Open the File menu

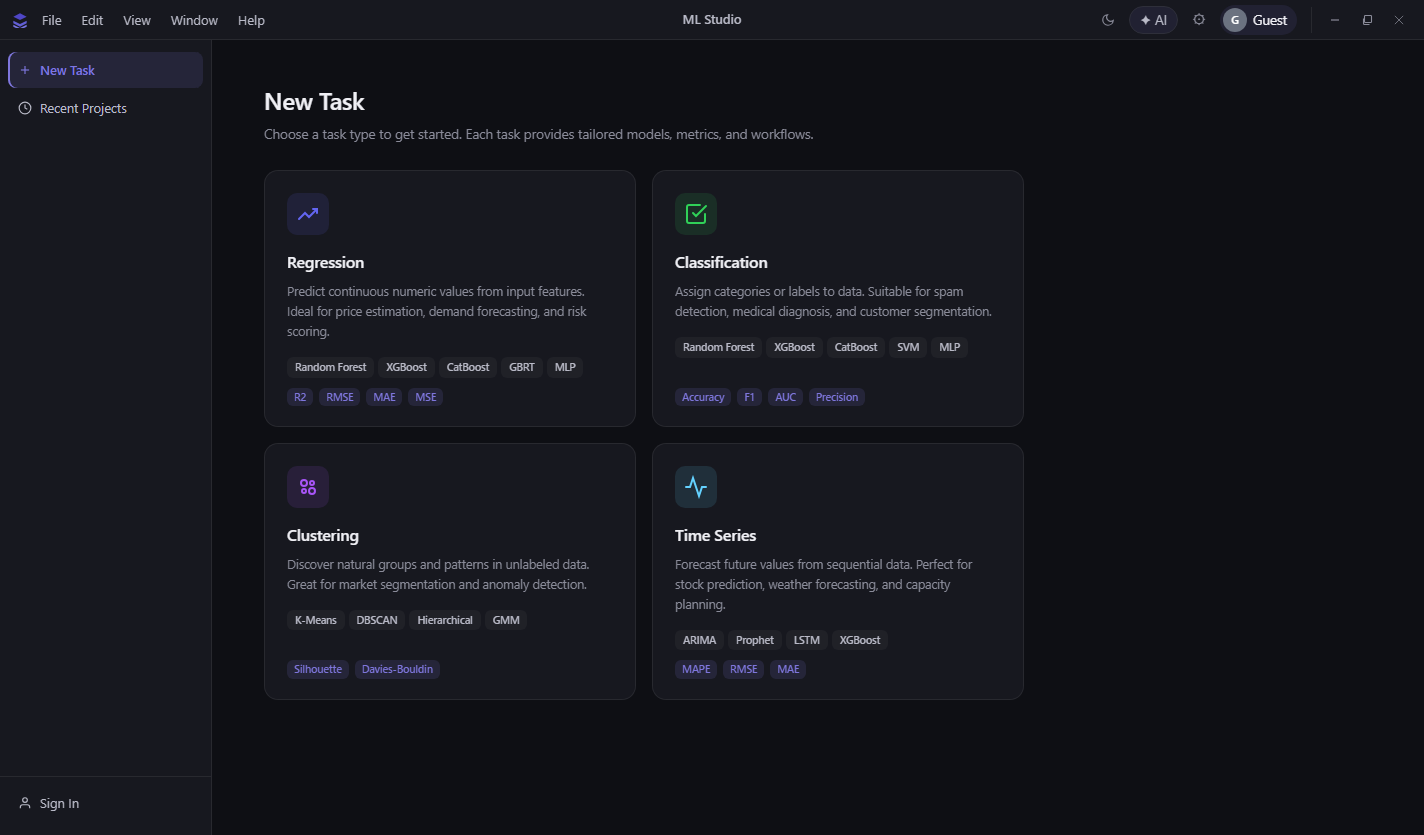52,20
